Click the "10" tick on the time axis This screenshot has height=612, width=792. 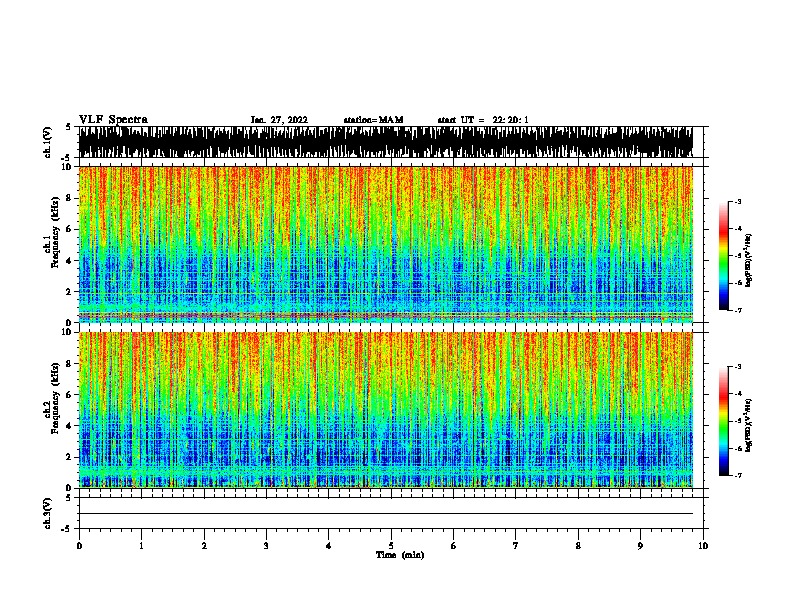703,546
